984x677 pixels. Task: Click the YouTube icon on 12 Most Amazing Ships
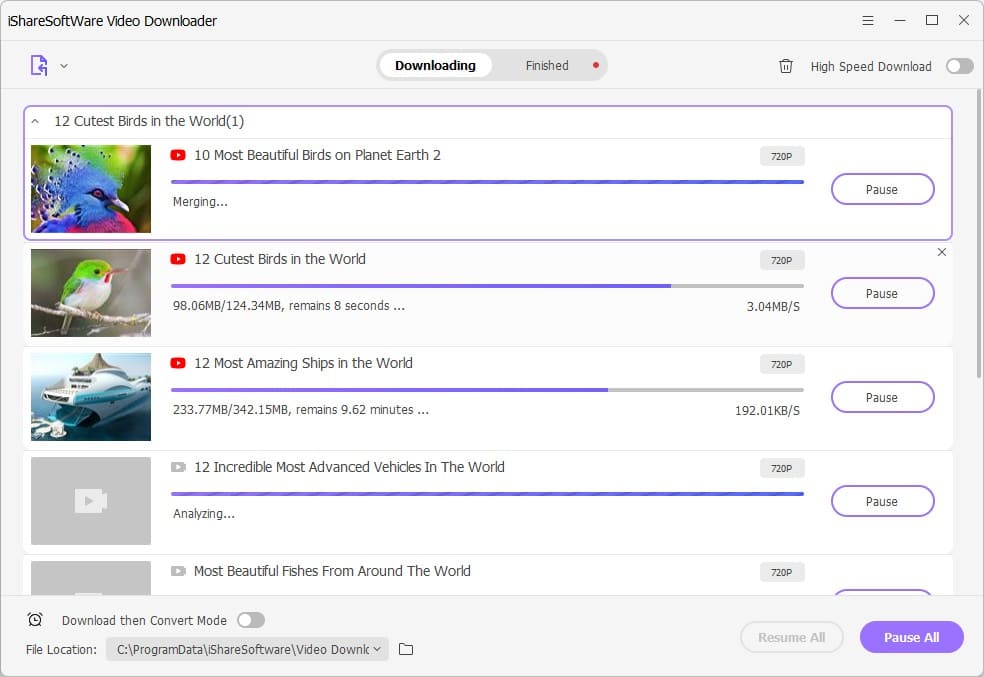178,363
